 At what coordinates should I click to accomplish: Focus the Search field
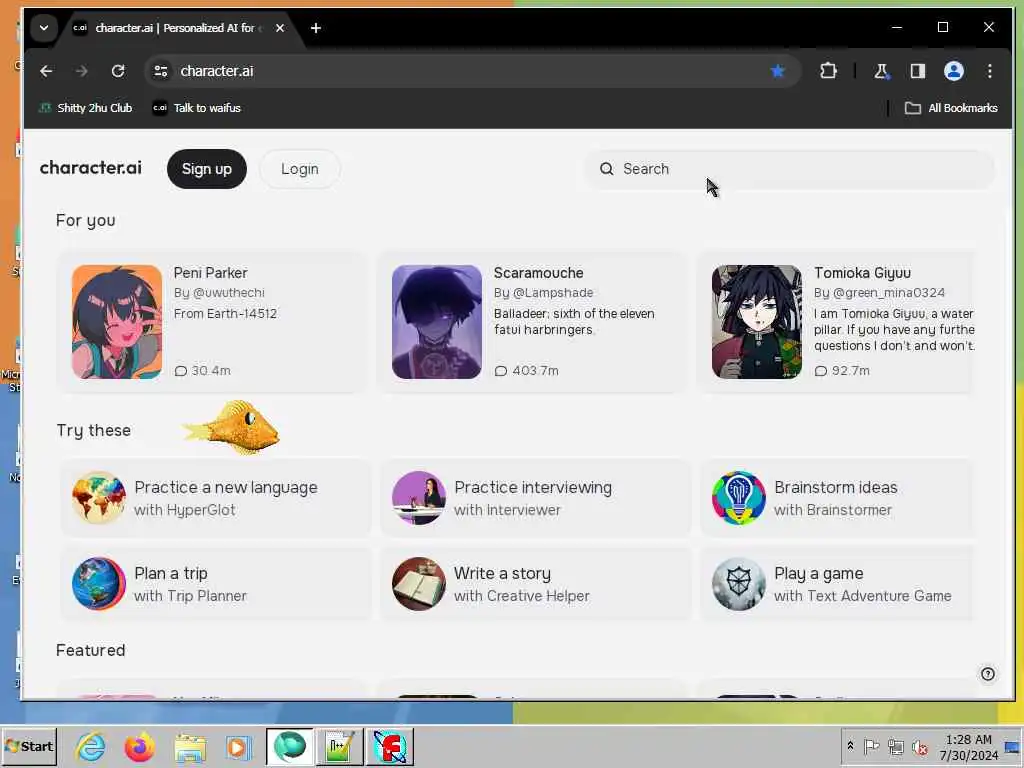(x=789, y=169)
